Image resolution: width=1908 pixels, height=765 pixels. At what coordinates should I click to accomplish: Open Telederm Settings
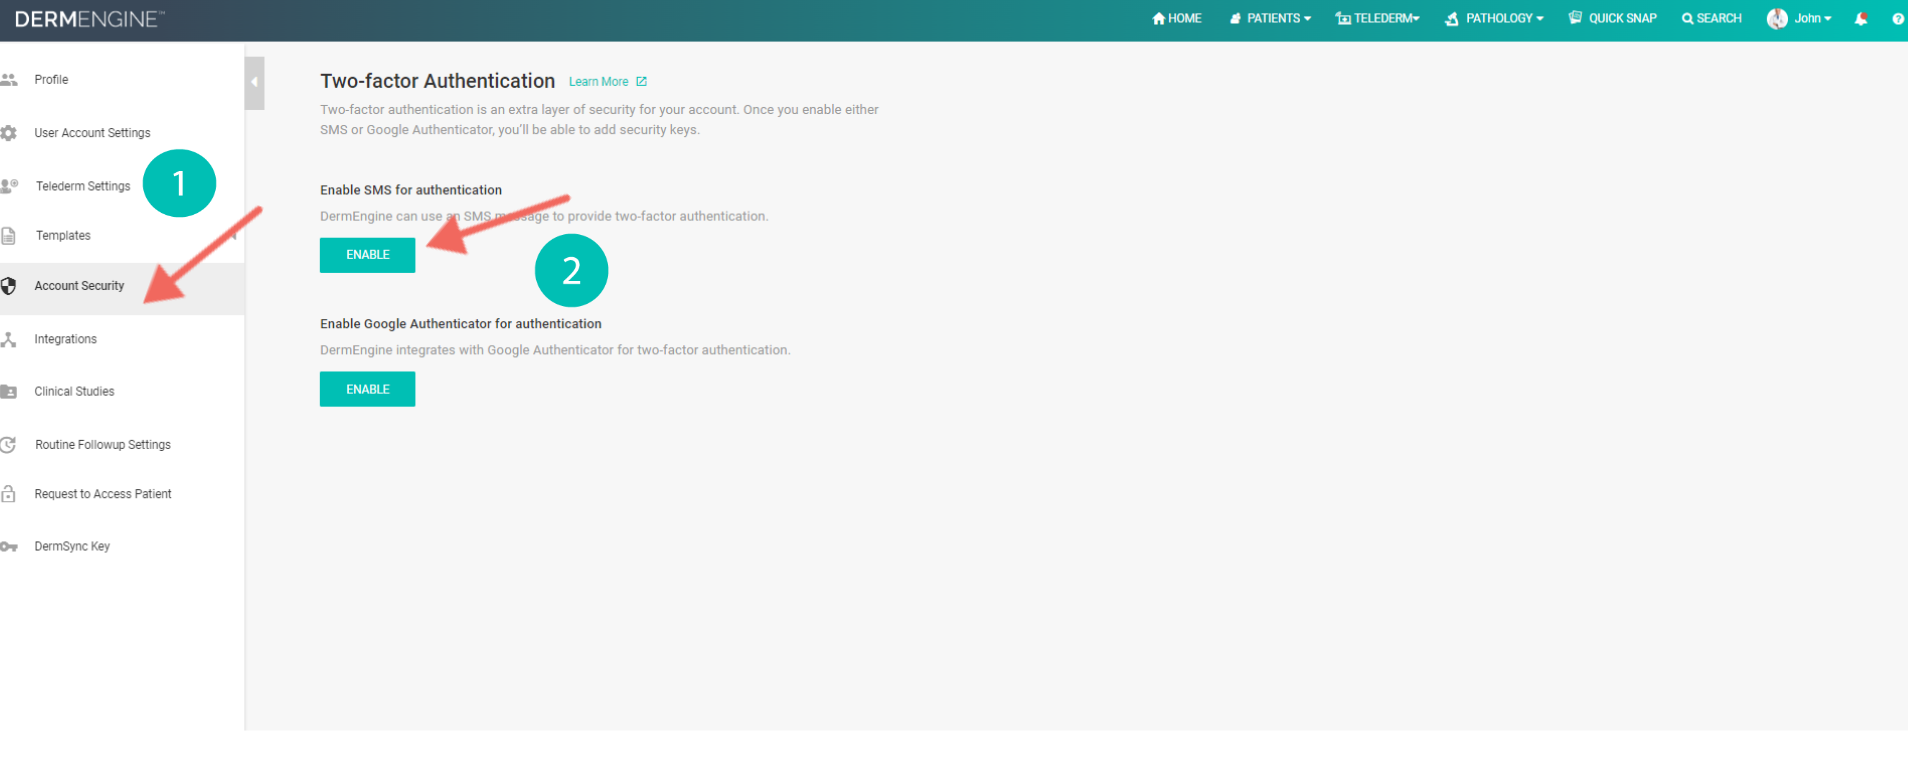click(x=83, y=186)
